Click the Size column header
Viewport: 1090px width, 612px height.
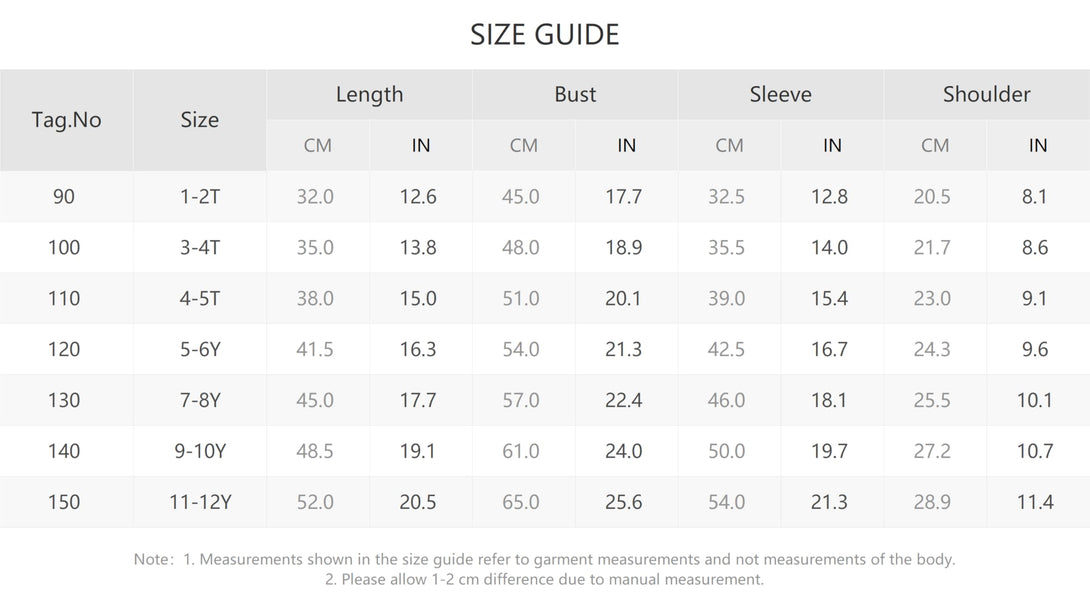pyautogui.click(x=199, y=120)
